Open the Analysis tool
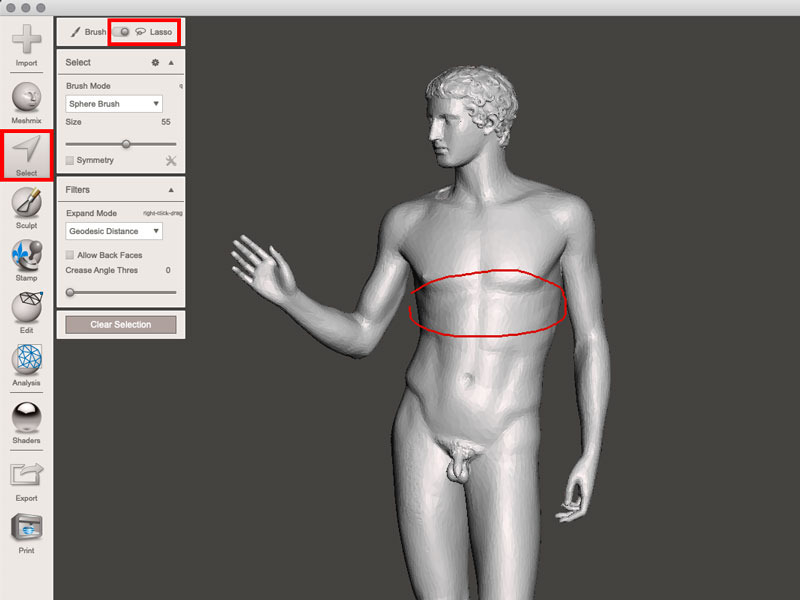 point(26,360)
